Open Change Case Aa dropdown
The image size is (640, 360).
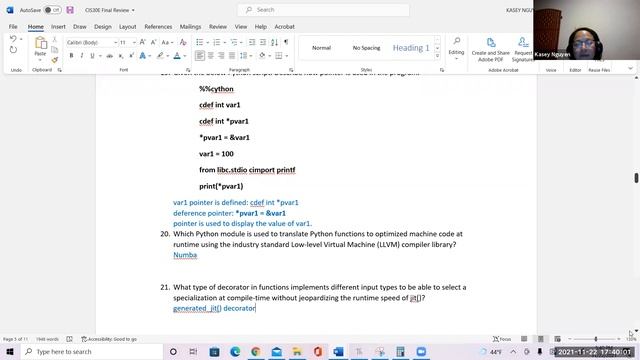point(167,42)
